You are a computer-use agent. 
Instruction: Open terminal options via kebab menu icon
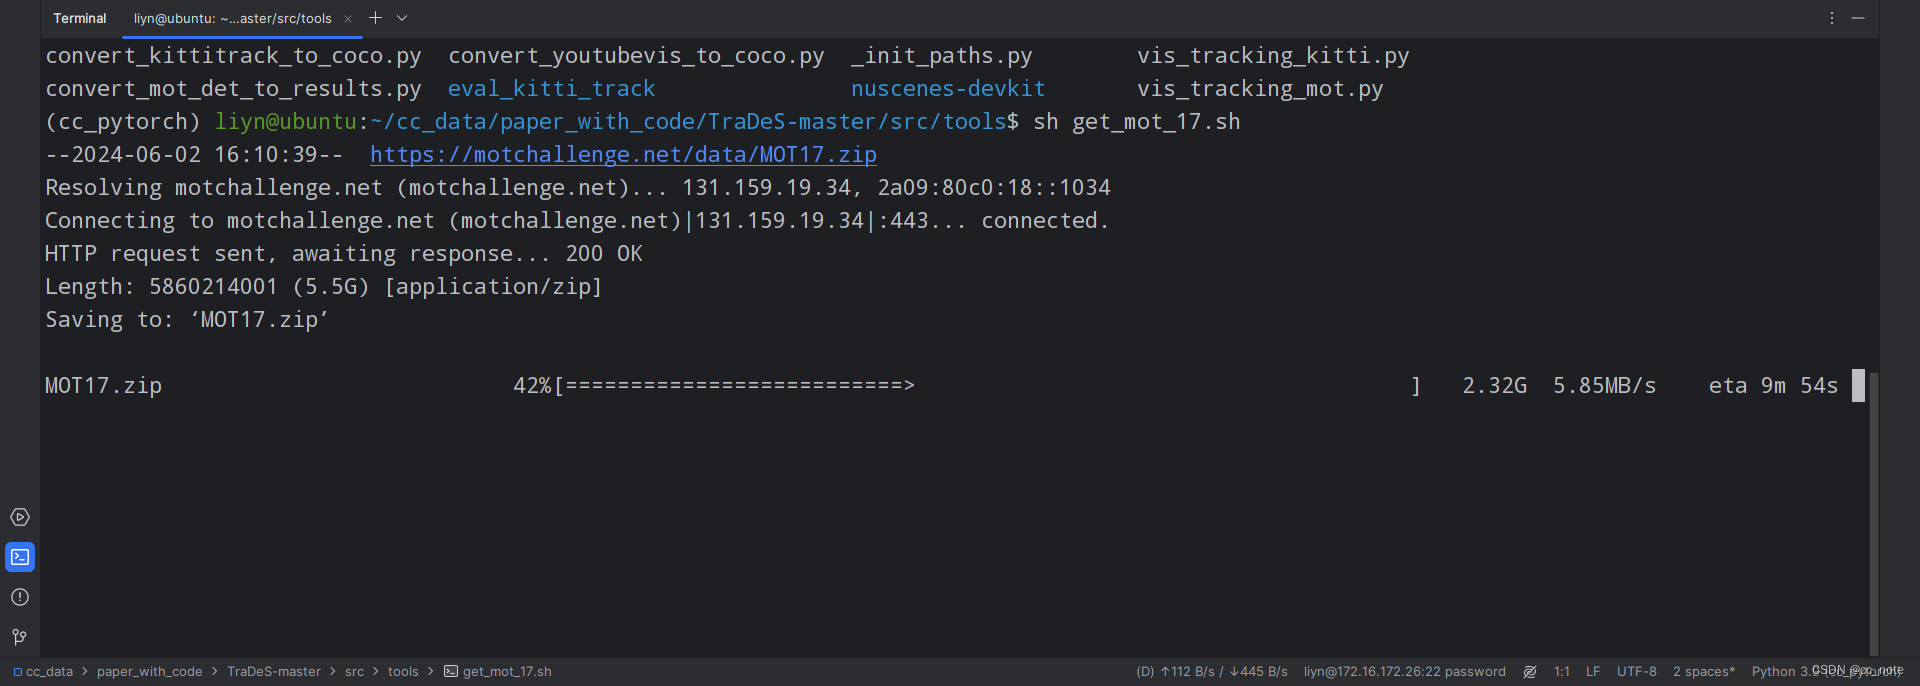coord(1831,18)
